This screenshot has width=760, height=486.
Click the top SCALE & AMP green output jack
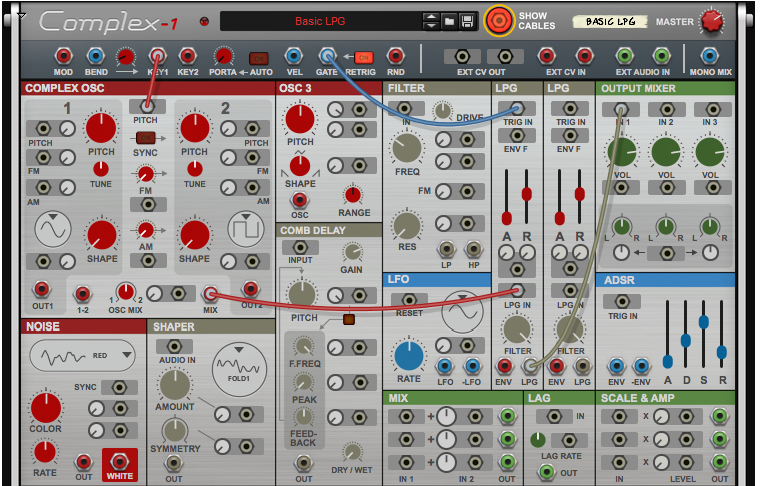720,416
